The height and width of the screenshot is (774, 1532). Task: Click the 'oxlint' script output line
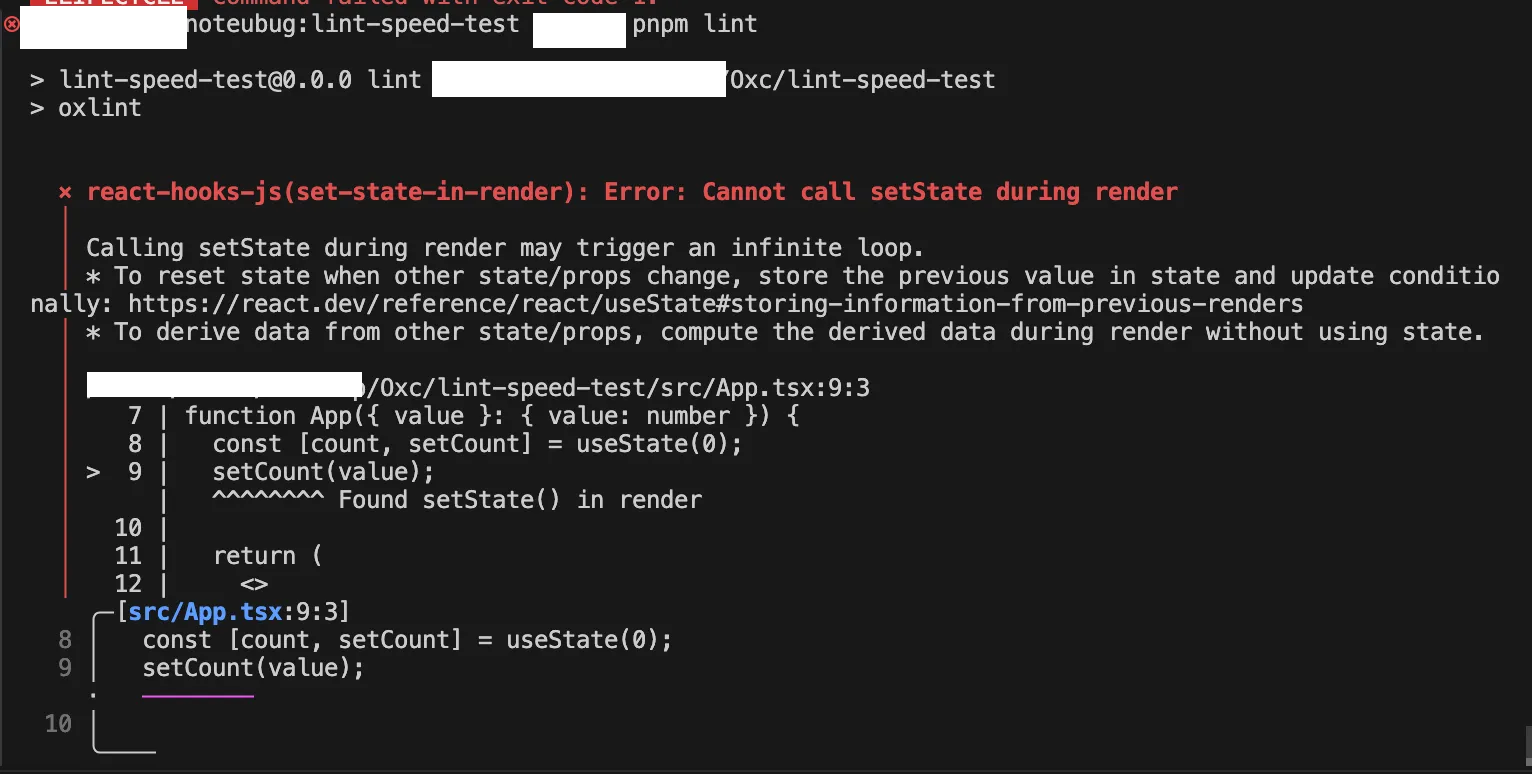tap(100, 108)
